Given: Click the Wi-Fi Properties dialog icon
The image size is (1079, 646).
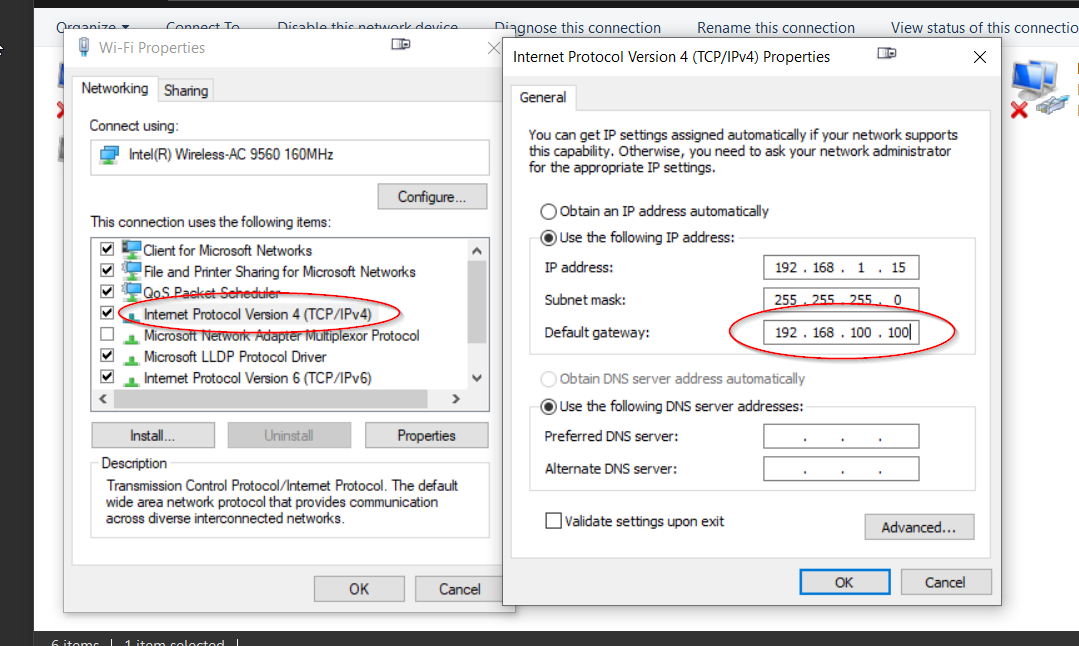Looking at the screenshot, I should [x=83, y=47].
